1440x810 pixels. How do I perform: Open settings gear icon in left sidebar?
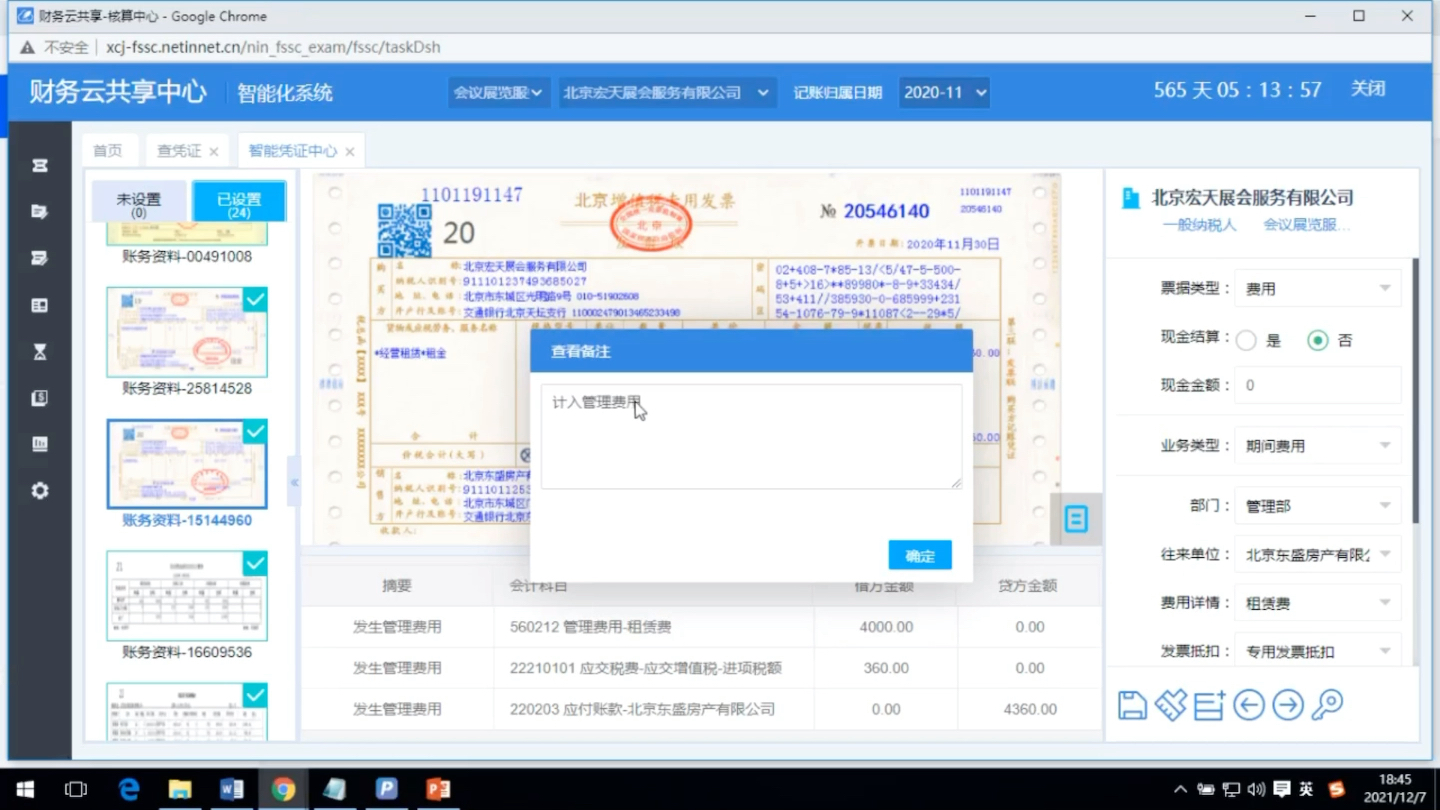tap(40, 491)
